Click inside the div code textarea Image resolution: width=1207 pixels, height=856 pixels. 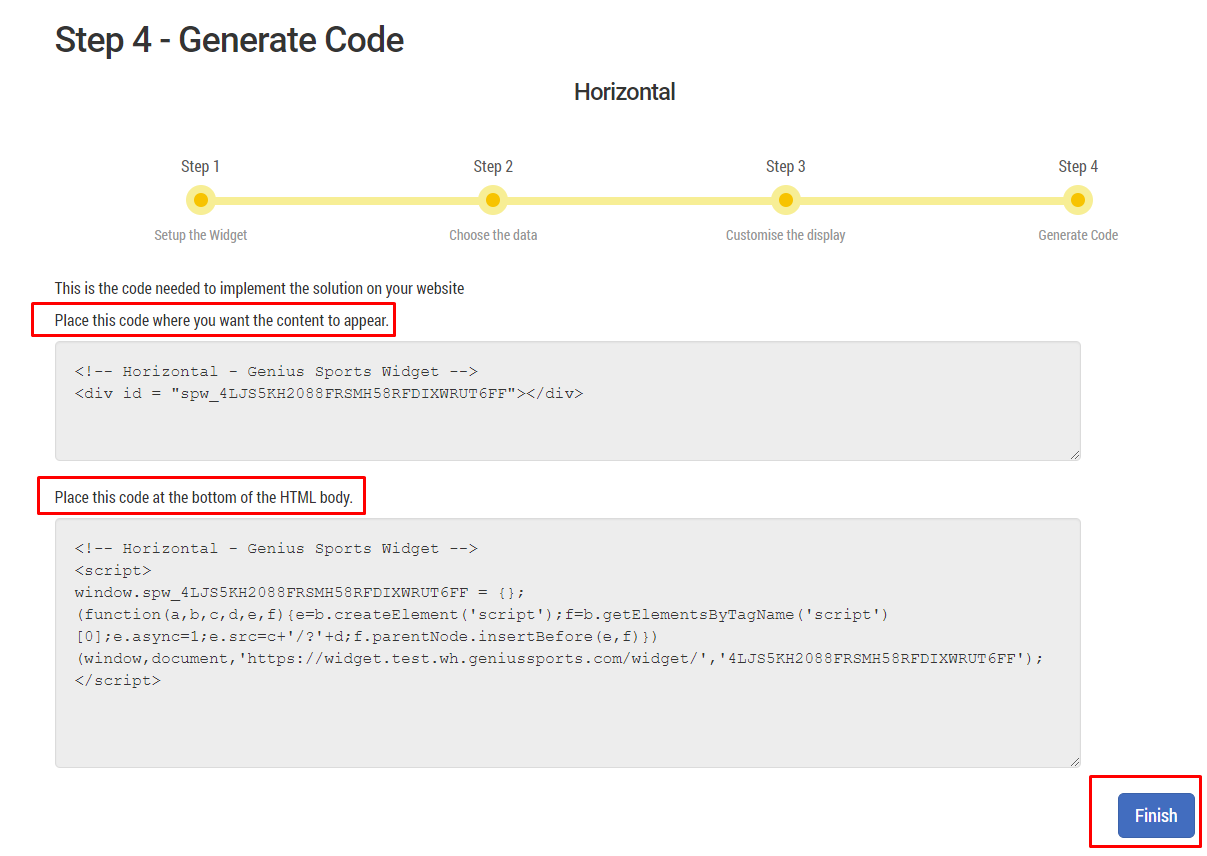(567, 401)
